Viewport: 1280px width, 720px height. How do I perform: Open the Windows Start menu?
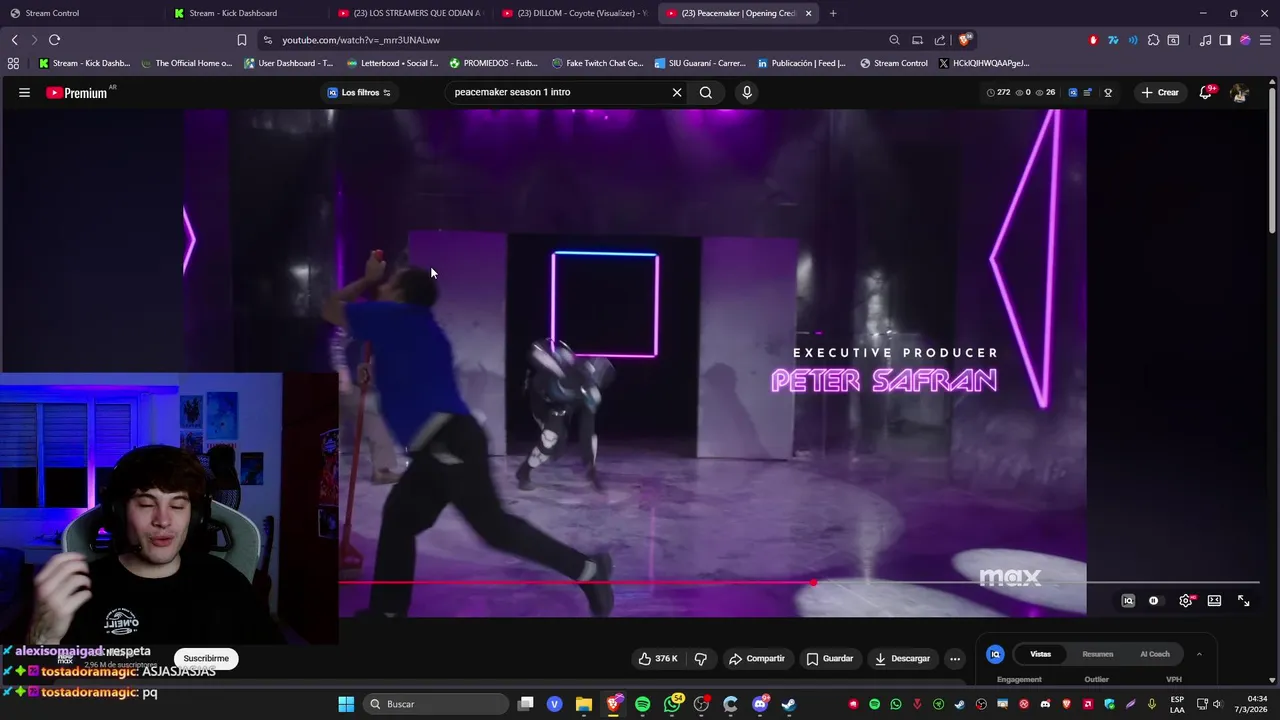tap(346, 704)
